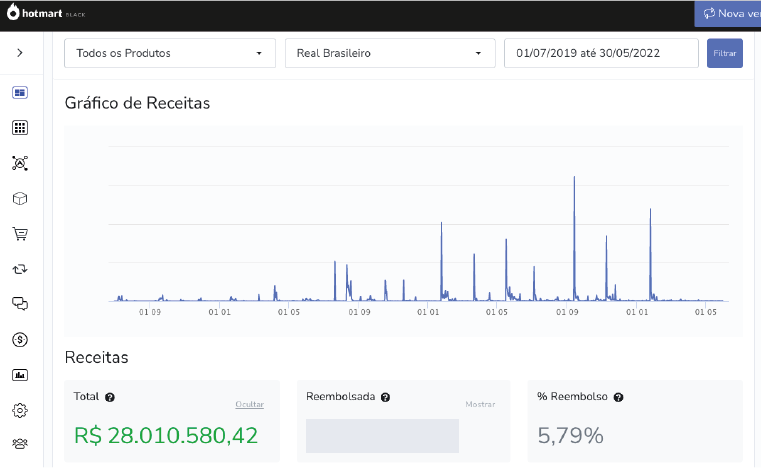Viewport: 761px width, 468px height.
Task: Open the chat messages icon
Action: coord(20,304)
